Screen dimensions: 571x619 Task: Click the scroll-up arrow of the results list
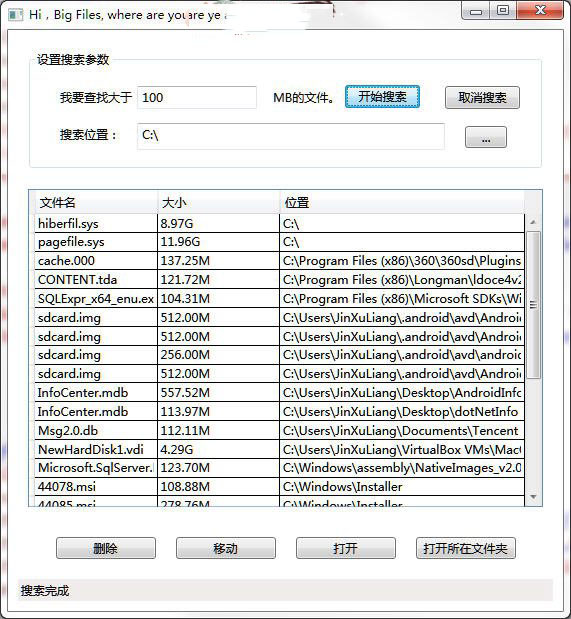(533, 222)
